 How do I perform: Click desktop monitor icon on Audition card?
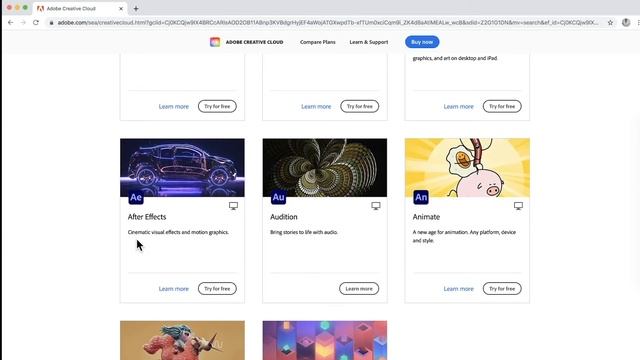click(376, 206)
